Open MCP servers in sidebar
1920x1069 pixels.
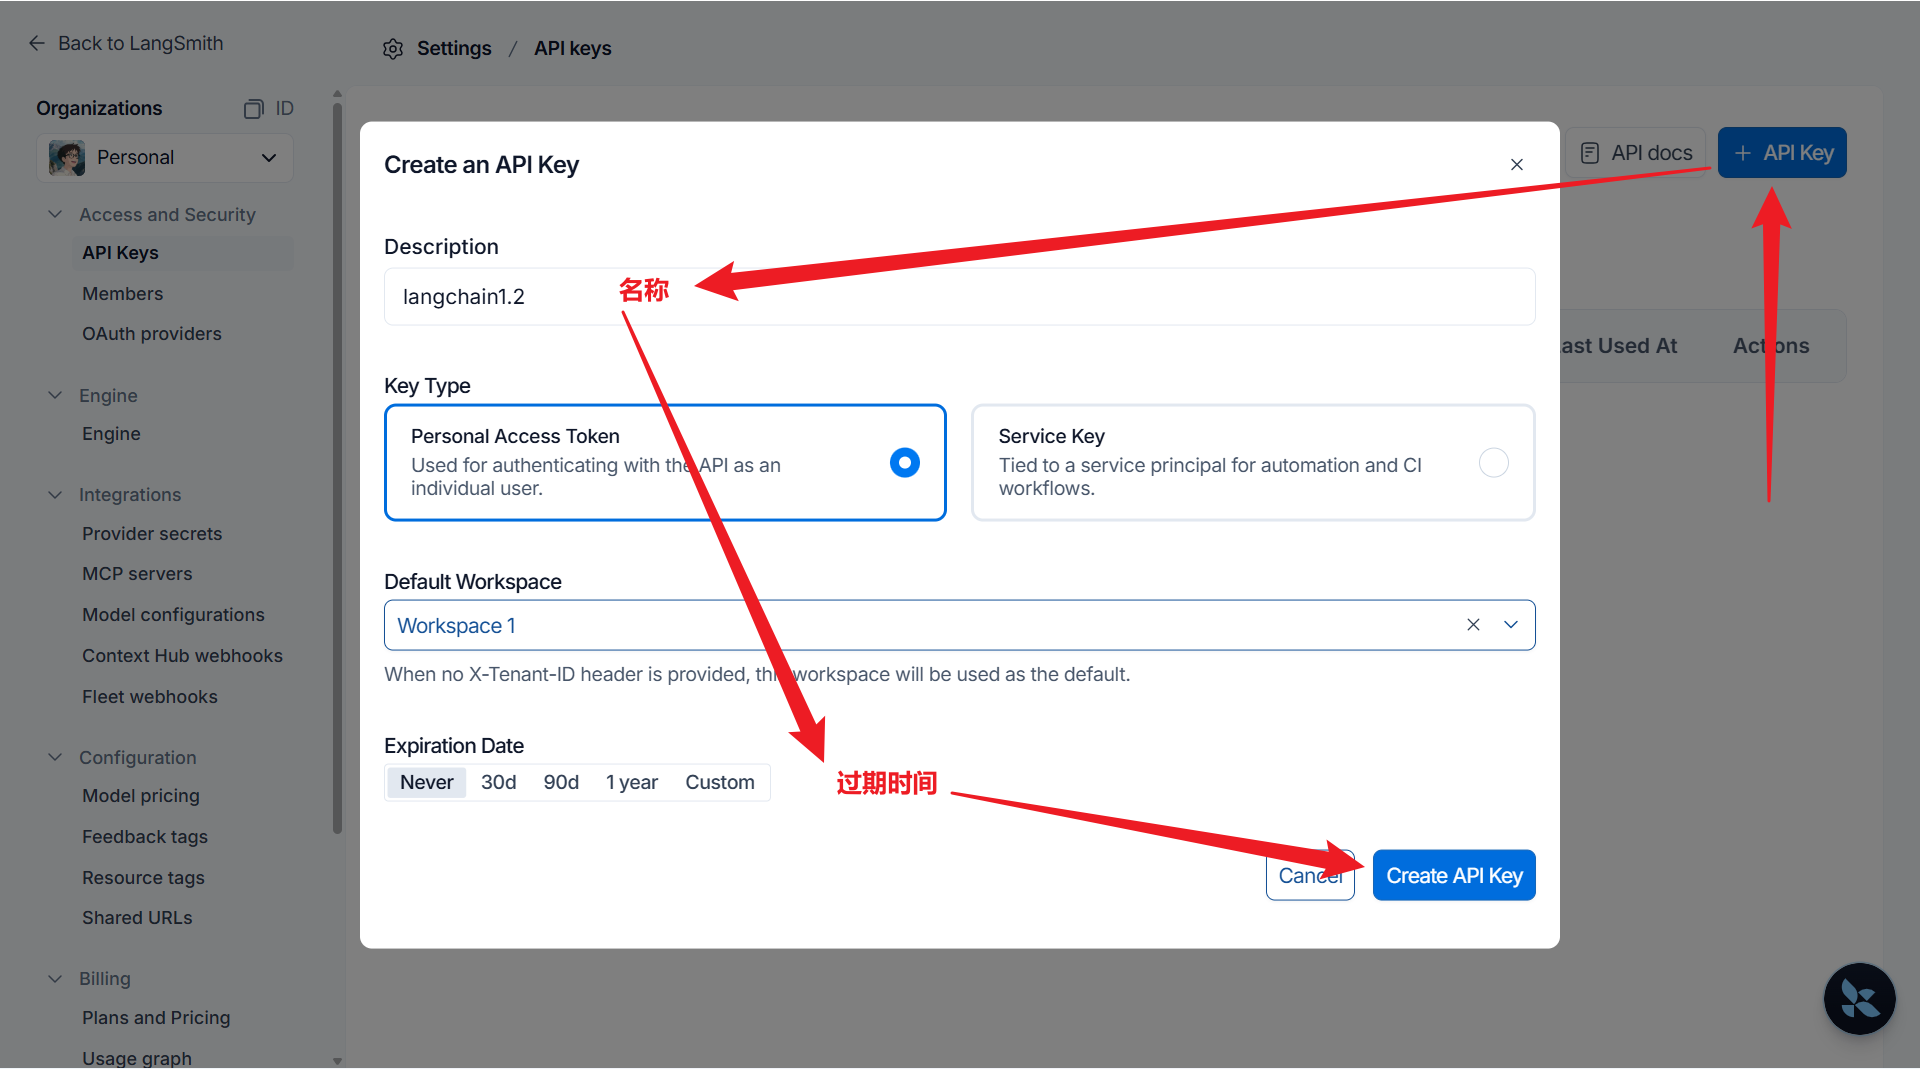point(137,574)
